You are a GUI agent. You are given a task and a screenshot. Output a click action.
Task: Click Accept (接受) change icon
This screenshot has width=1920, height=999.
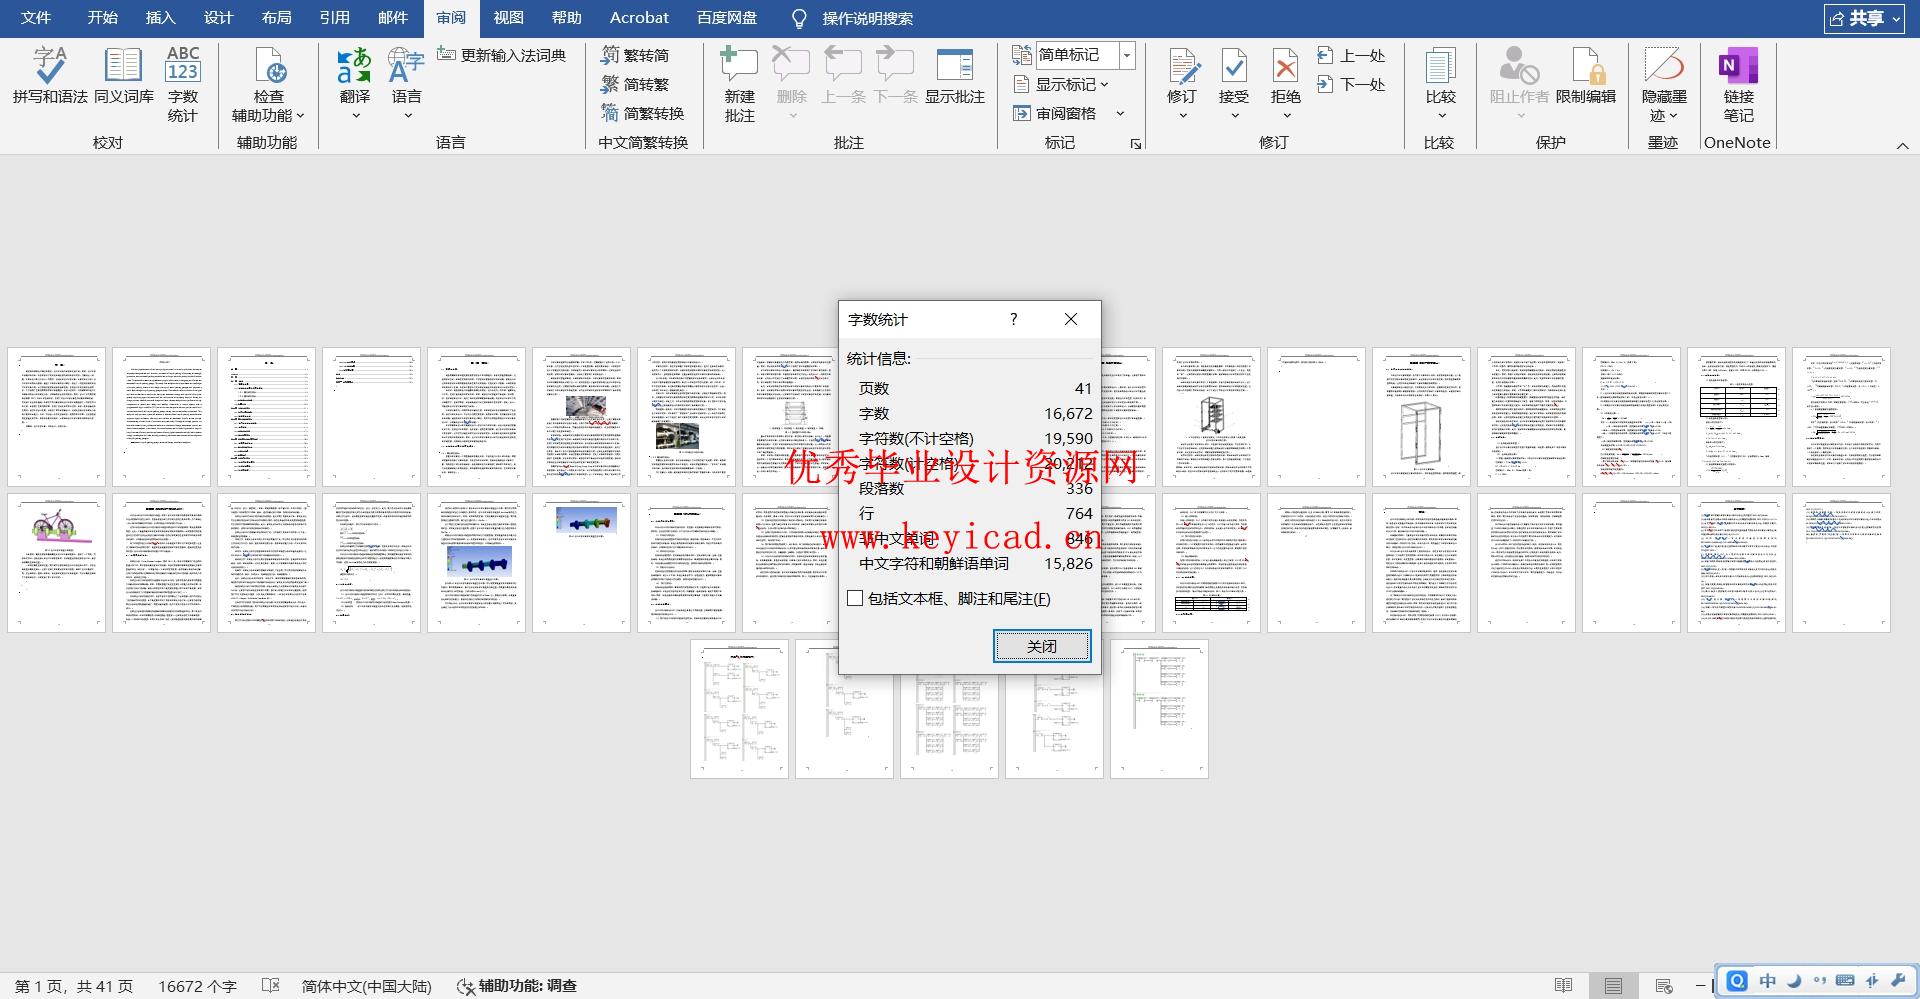[1234, 66]
